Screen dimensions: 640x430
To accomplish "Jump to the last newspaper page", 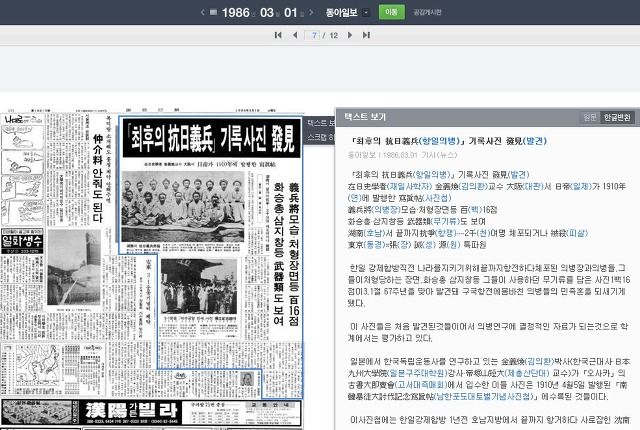I will [366, 35].
